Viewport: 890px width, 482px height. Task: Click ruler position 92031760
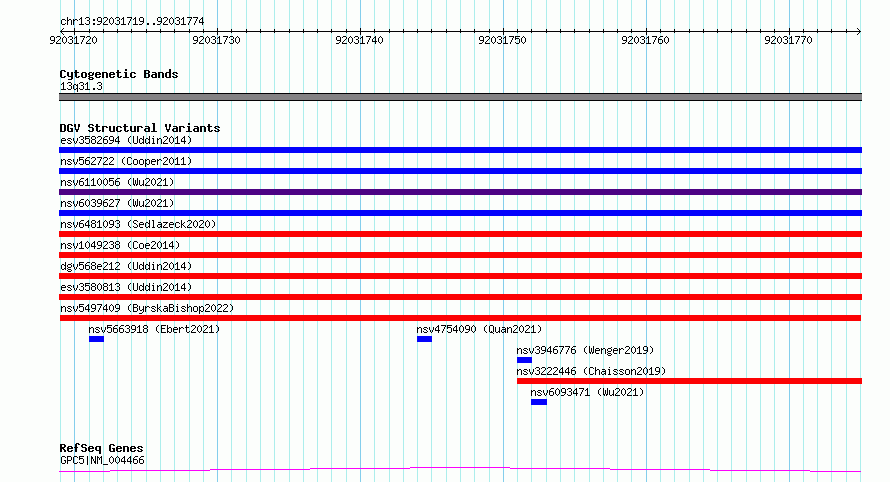point(645,40)
